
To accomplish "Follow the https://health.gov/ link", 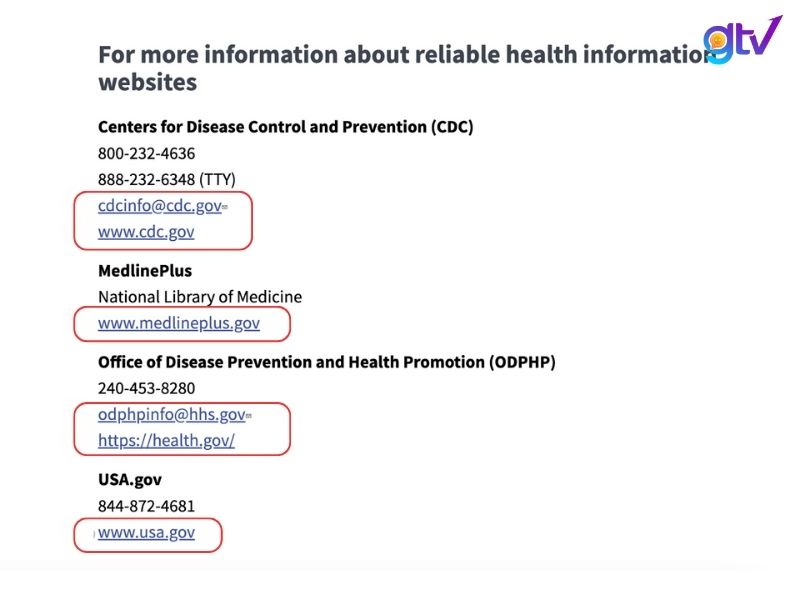I will (x=166, y=440).
